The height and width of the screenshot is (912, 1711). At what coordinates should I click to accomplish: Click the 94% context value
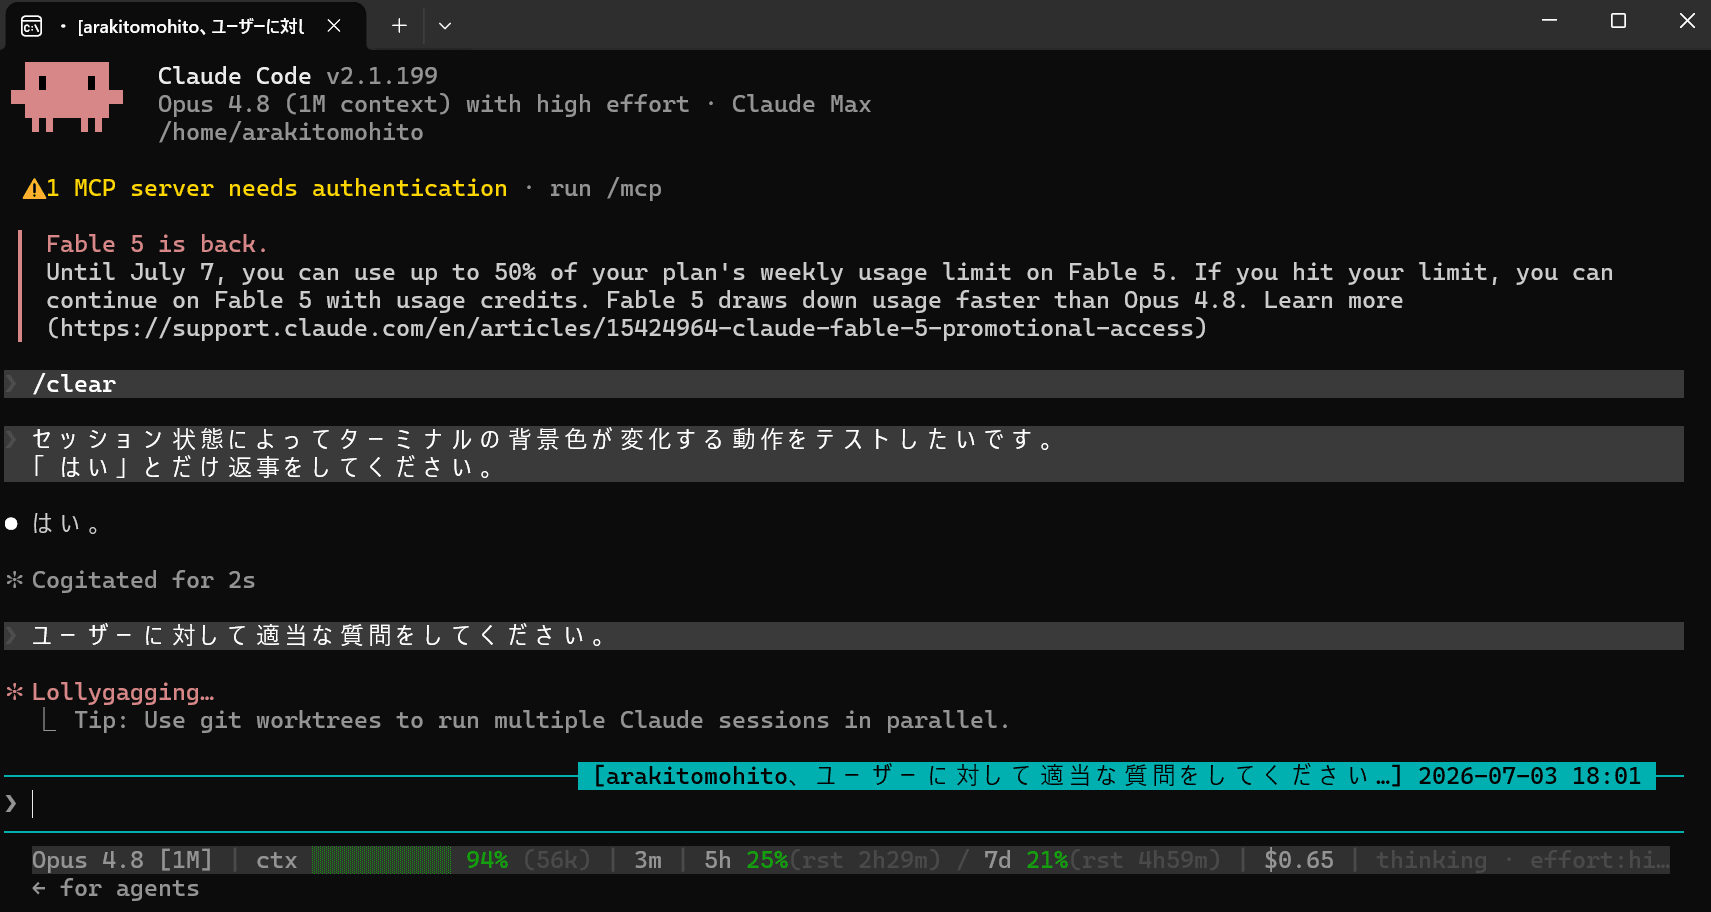click(x=487, y=860)
